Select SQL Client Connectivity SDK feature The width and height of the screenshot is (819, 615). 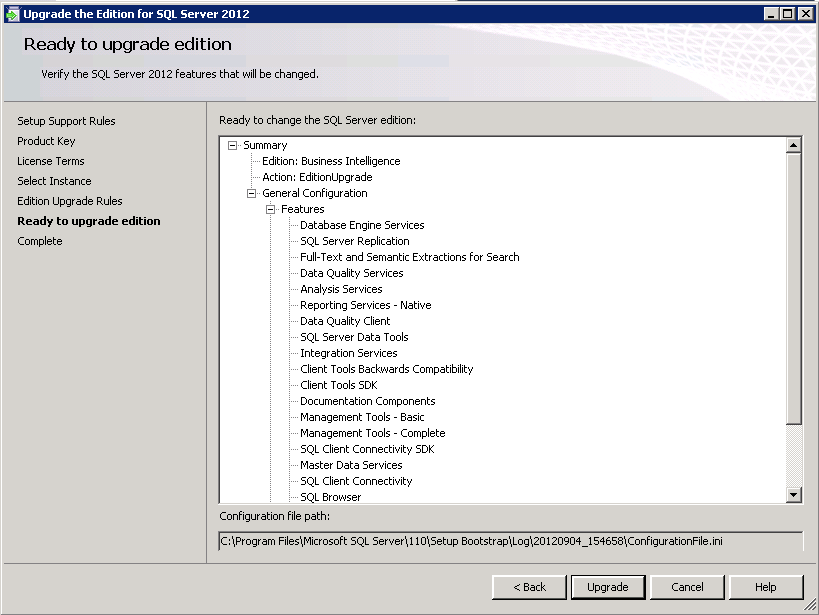coord(367,449)
